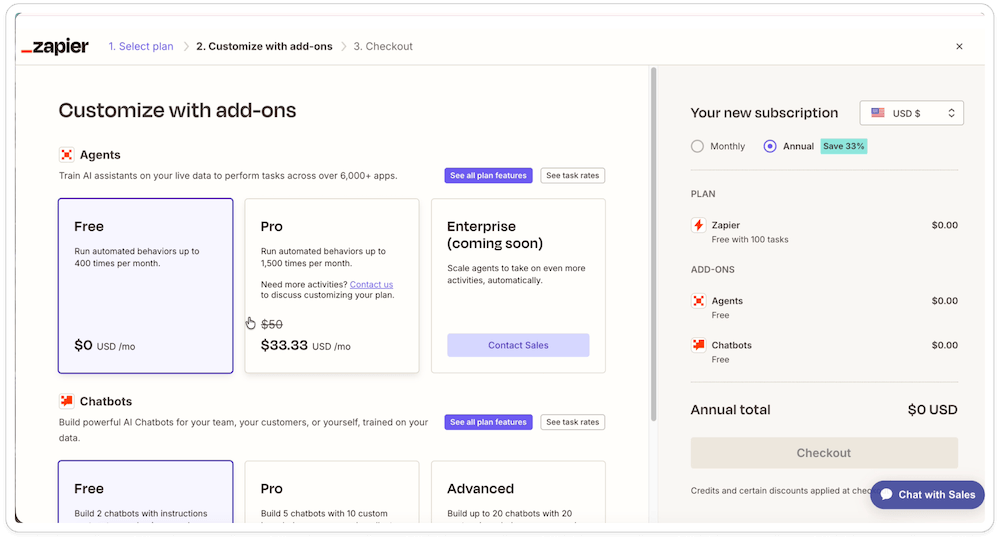Click See task rates for Agents
1000x540 pixels.
573,175
